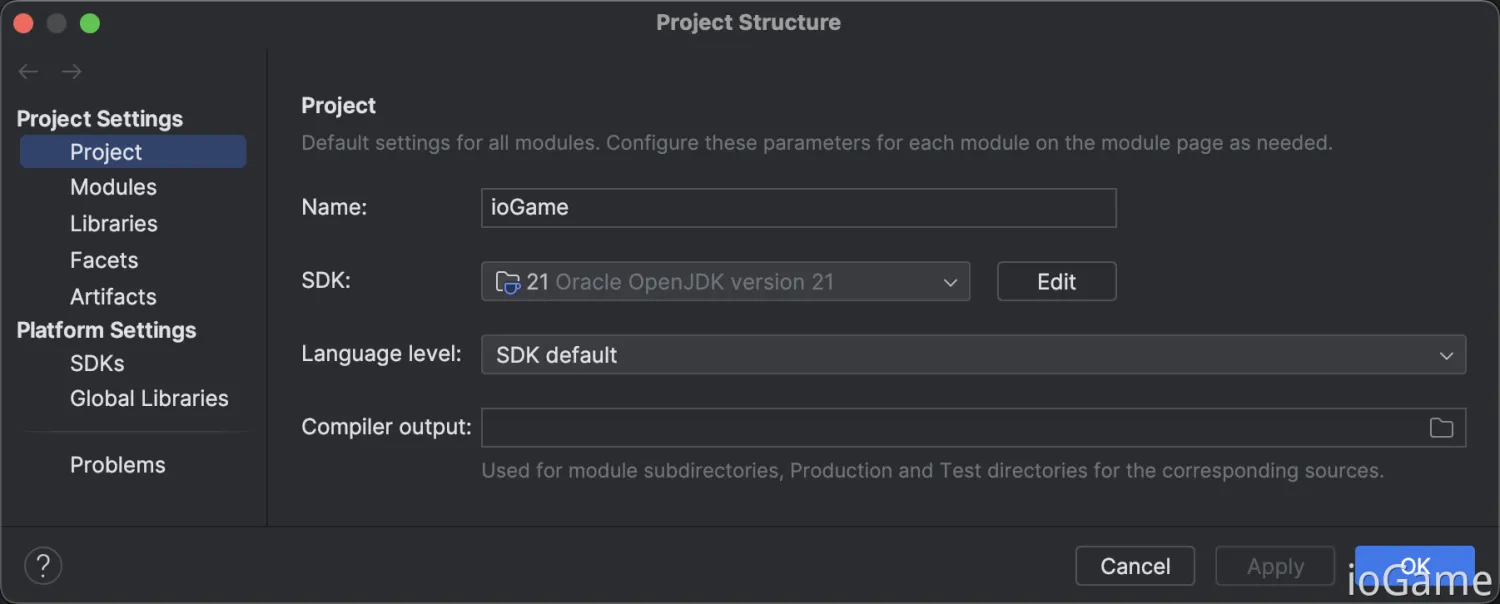Go to the Artifacts page
Image resolution: width=1500 pixels, height=604 pixels.
click(x=113, y=297)
